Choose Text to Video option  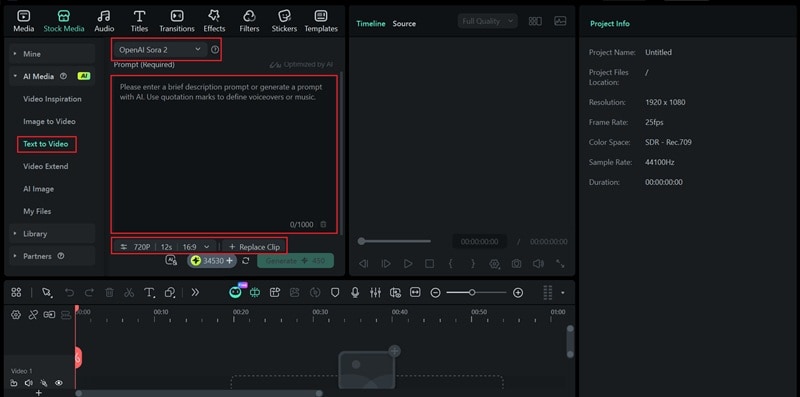[x=45, y=144]
